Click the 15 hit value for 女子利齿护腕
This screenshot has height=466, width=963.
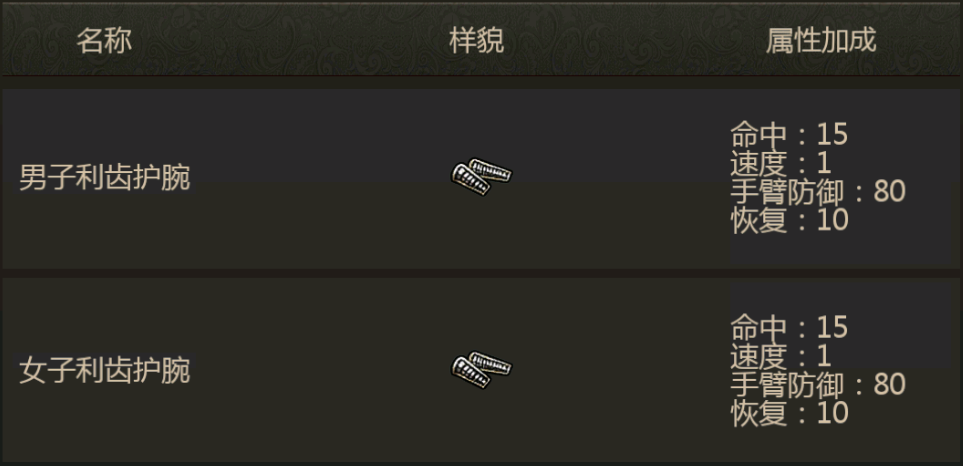click(832, 328)
